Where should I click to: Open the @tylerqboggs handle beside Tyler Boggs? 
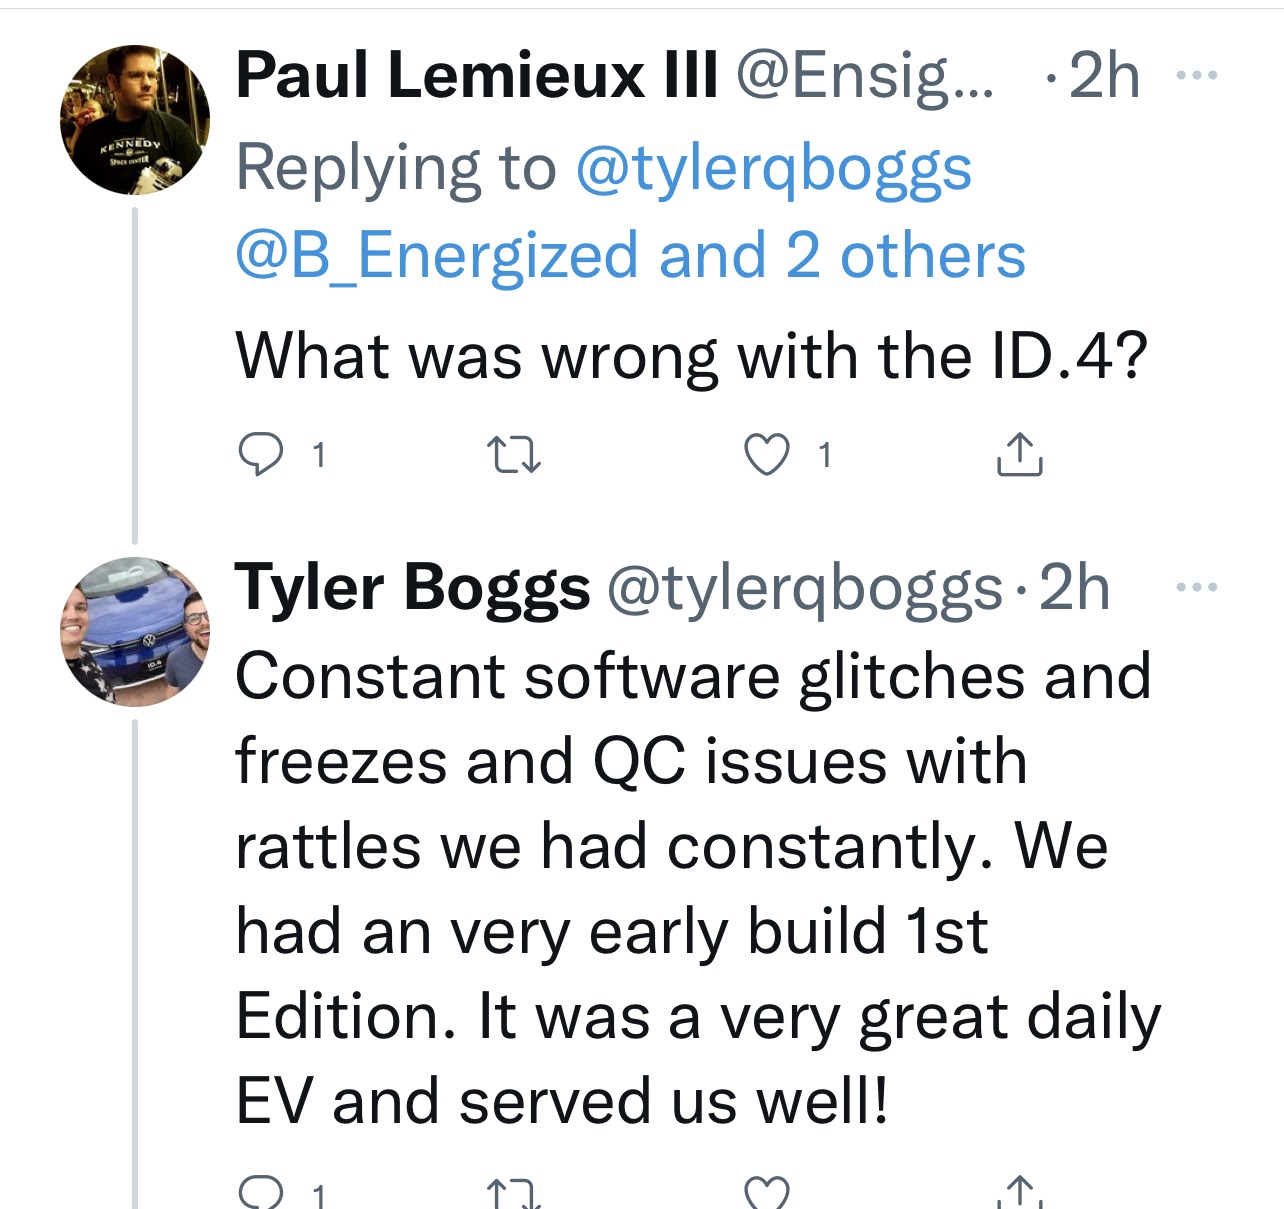[x=804, y=587]
